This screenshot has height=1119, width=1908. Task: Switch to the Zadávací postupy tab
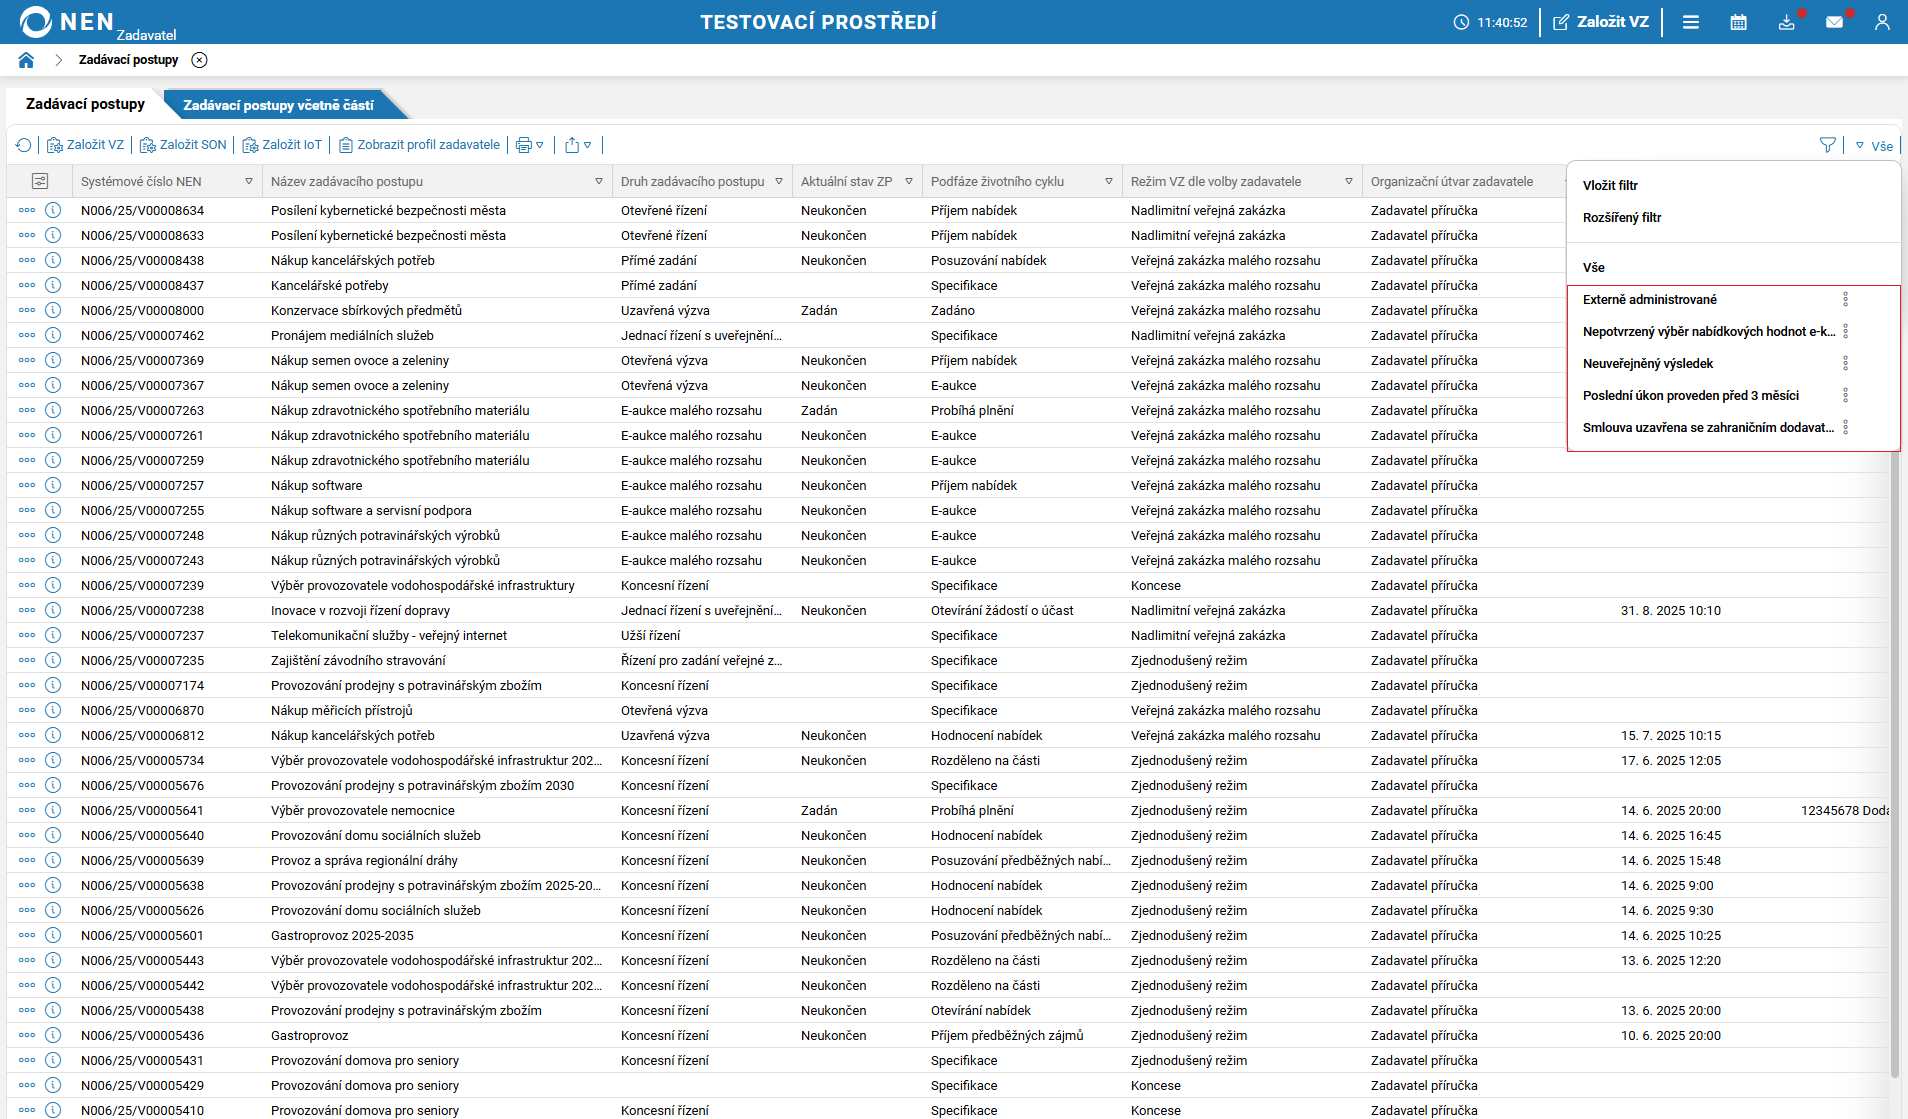point(85,104)
